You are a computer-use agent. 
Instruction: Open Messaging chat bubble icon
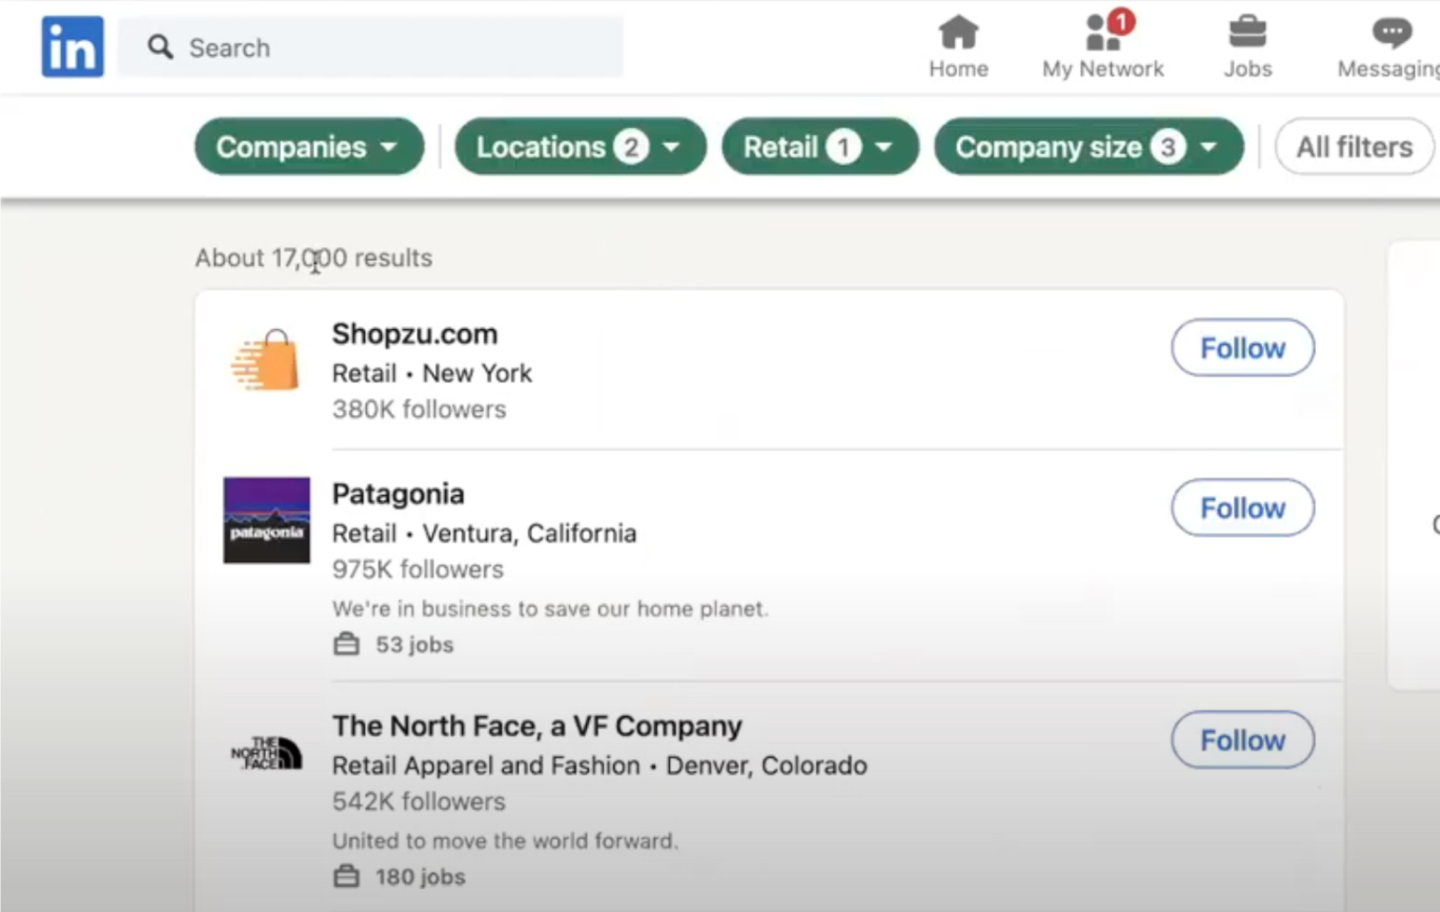click(1391, 33)
